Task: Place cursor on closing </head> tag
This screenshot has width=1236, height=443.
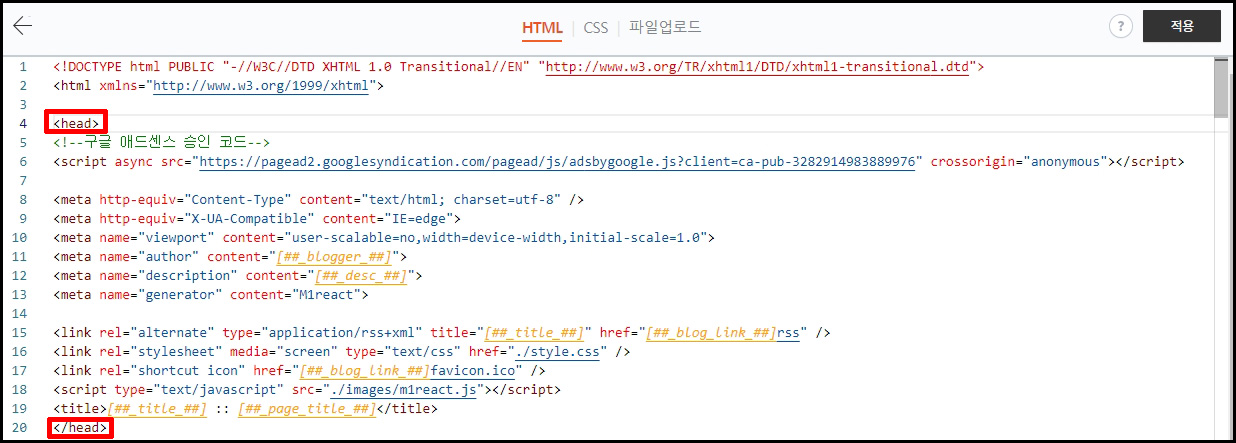Action: tap(80, 428)
